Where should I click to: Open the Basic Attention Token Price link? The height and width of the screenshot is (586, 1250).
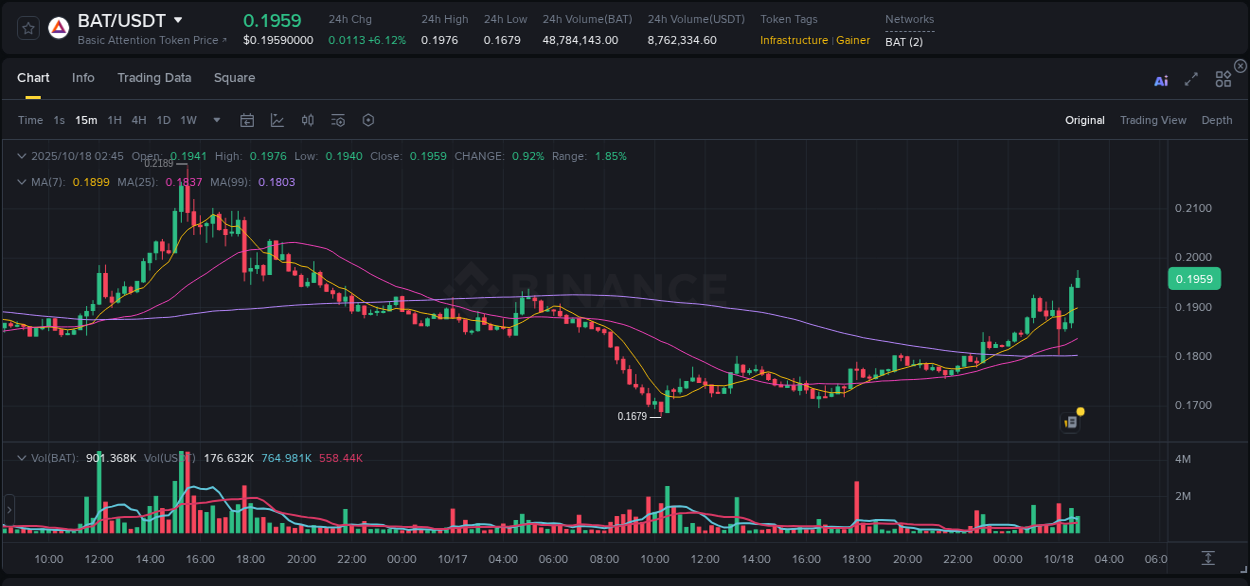click(x=152, y=40)
